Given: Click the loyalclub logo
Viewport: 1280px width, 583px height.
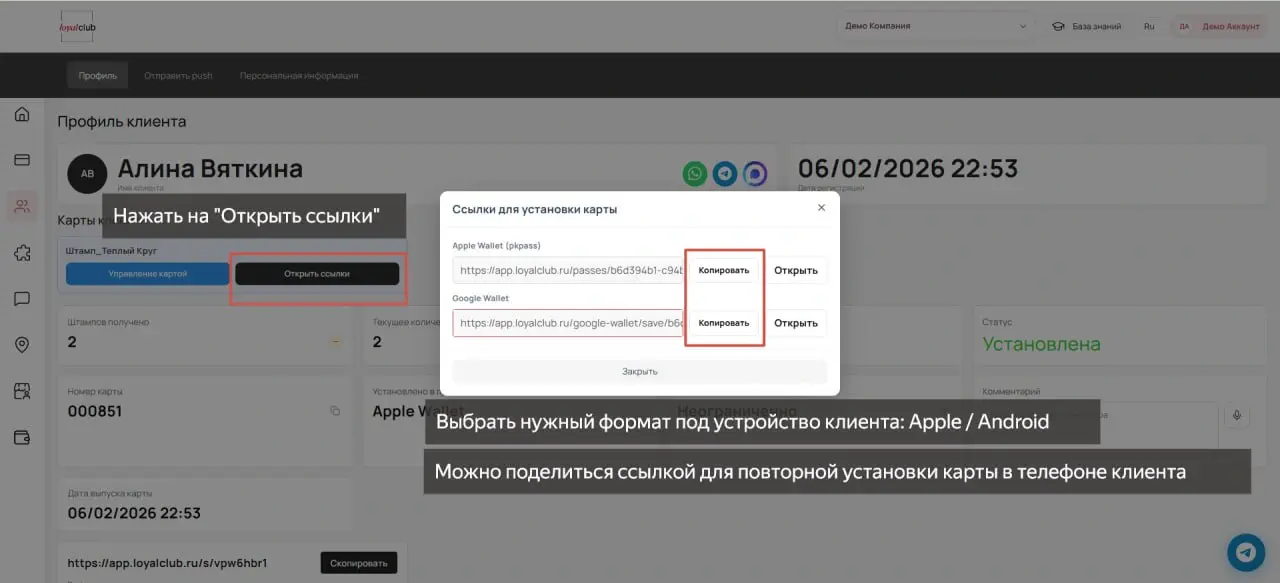Looking at the screenshot, I should pyautogui.click(x=78, y=27).
